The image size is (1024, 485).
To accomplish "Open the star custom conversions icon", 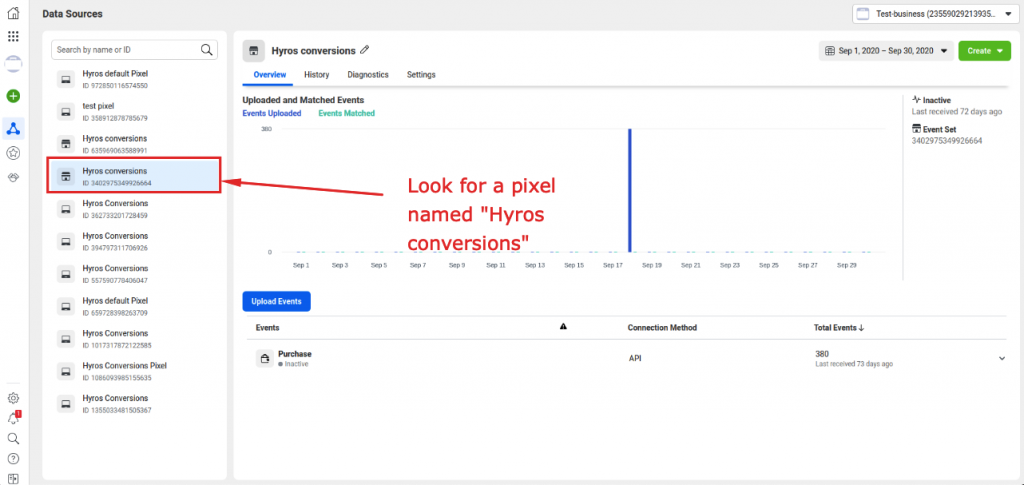I will 13,153.
